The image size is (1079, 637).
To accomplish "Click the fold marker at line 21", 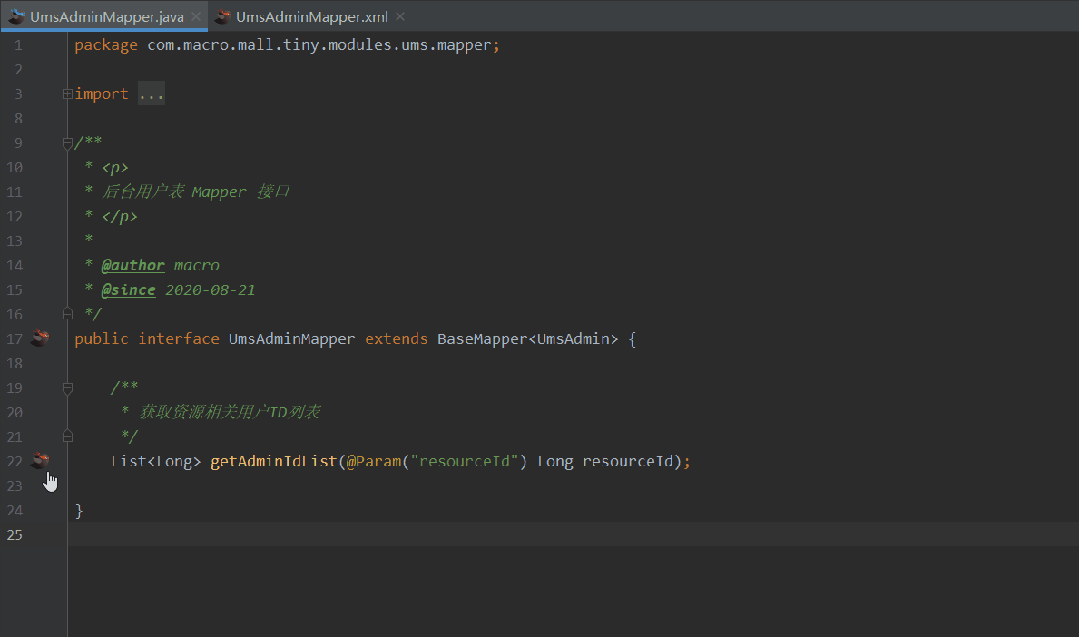I will click(x=67, y=436).
